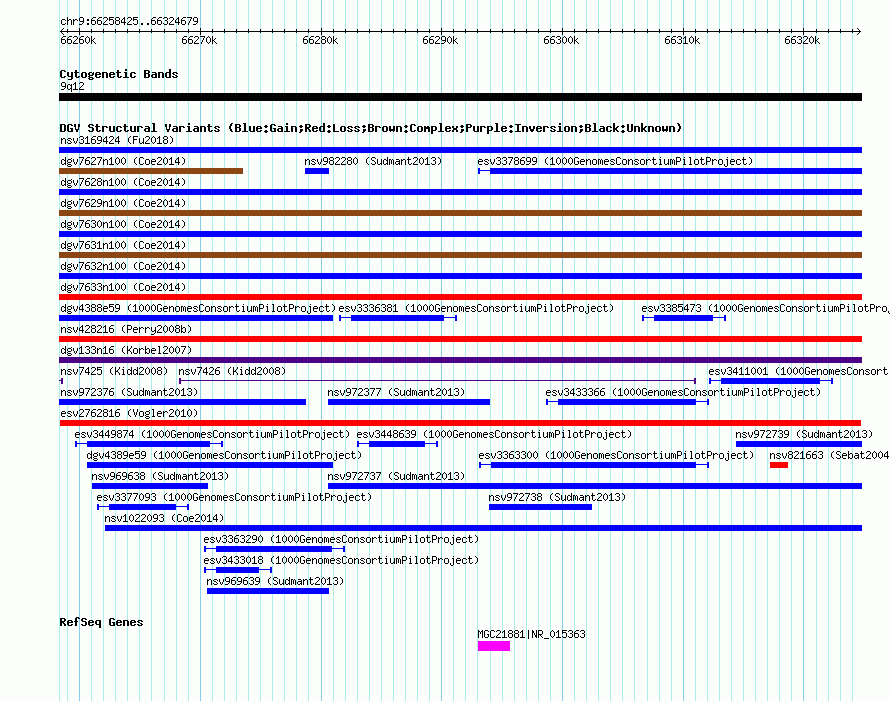Click the DGV Structural Variants track title
The height and width of the screenshot is (701, 890).
pyautogui.click(x=371, y=128)
